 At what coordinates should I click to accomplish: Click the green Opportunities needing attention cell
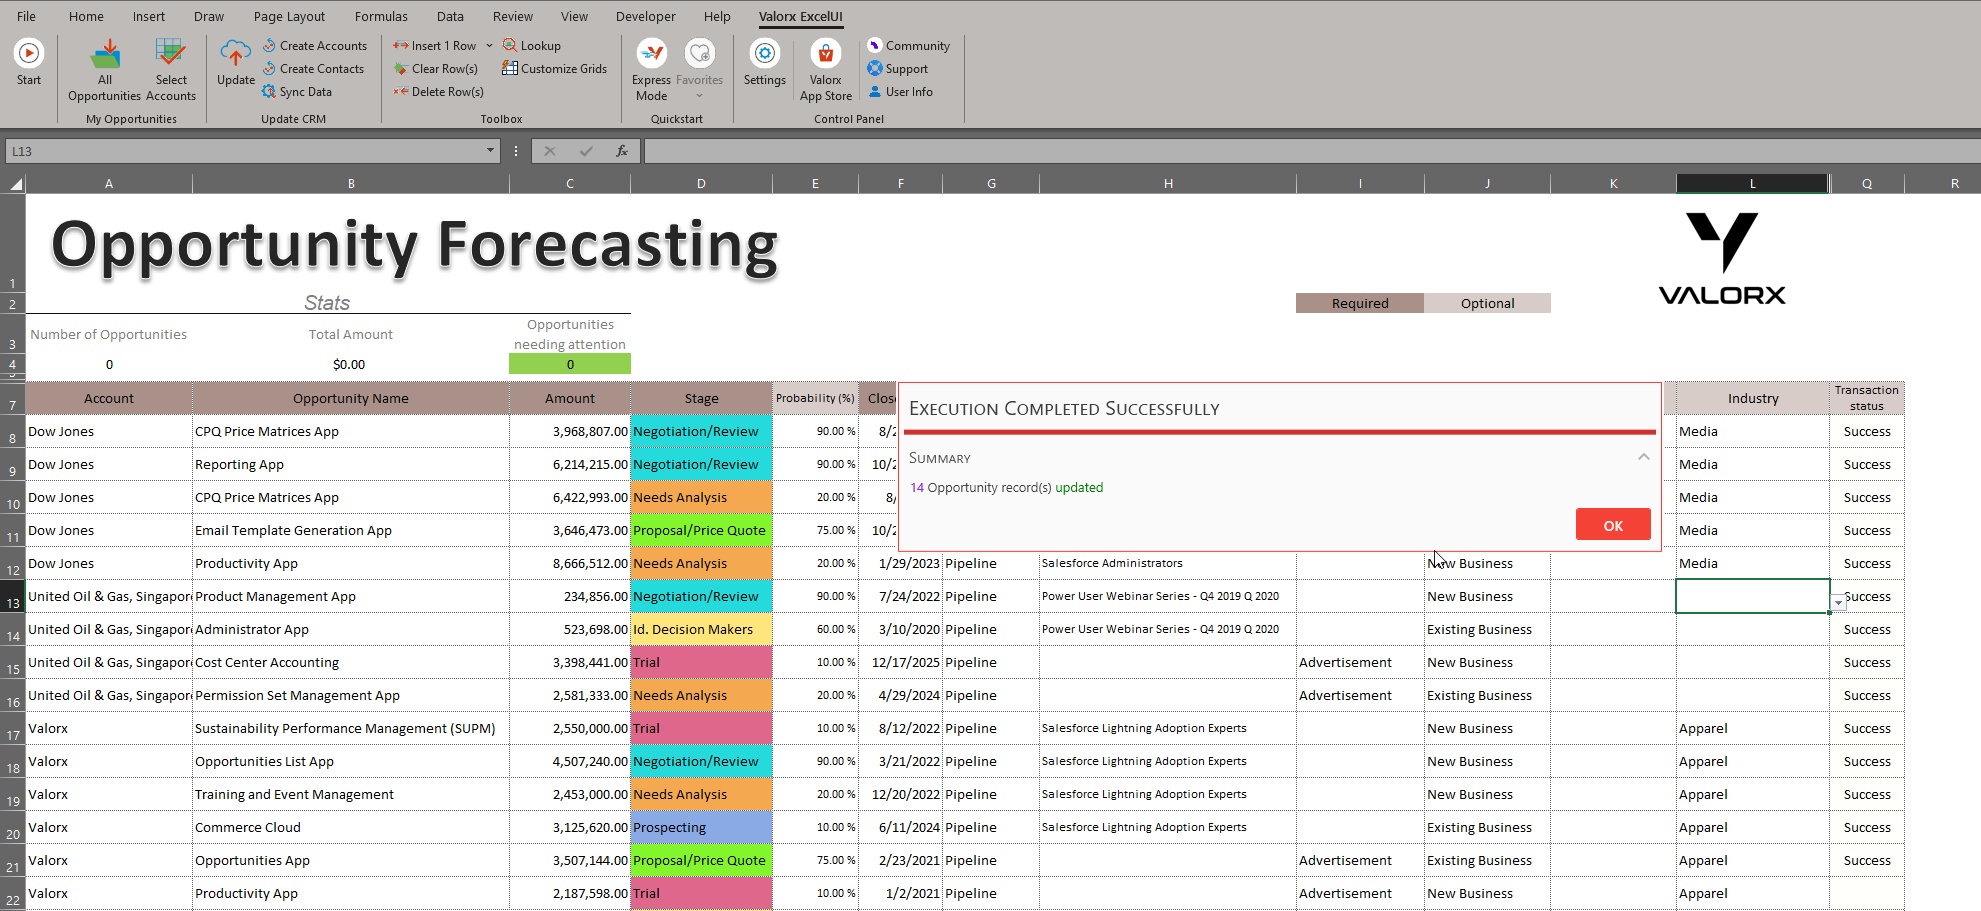(570, 363)
